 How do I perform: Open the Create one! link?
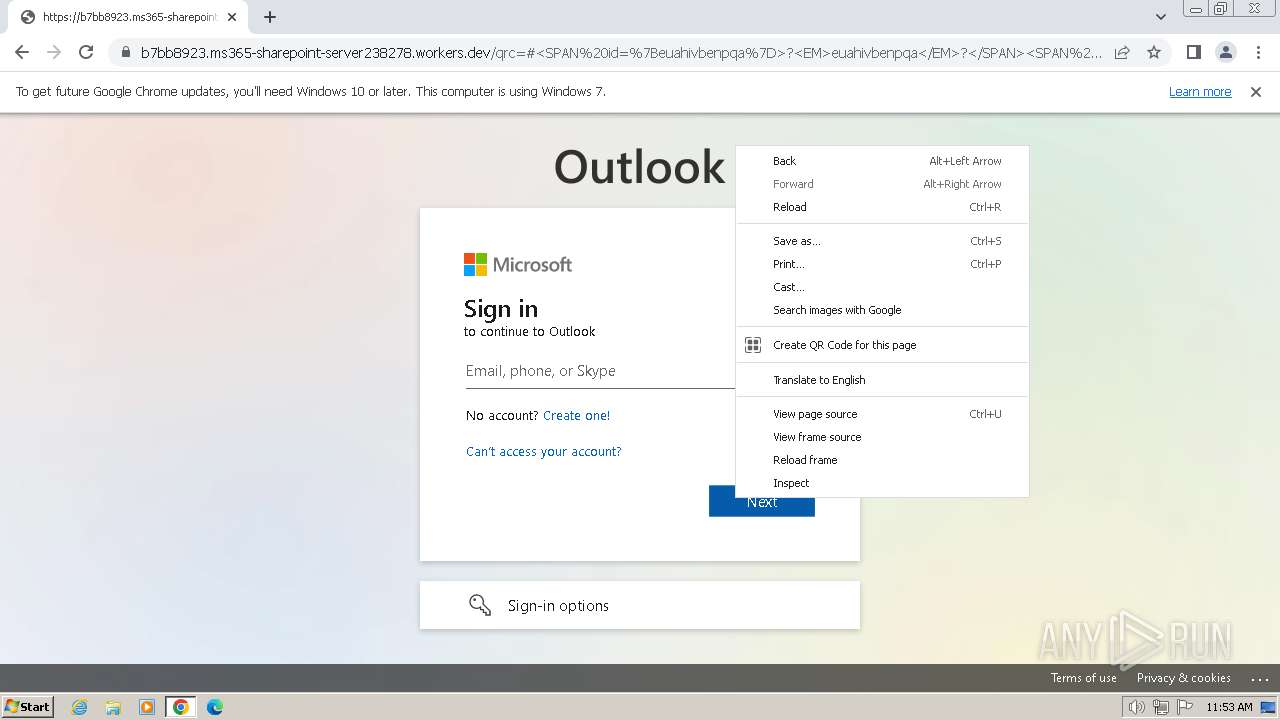pyautogui.click(x=576, y=416)
